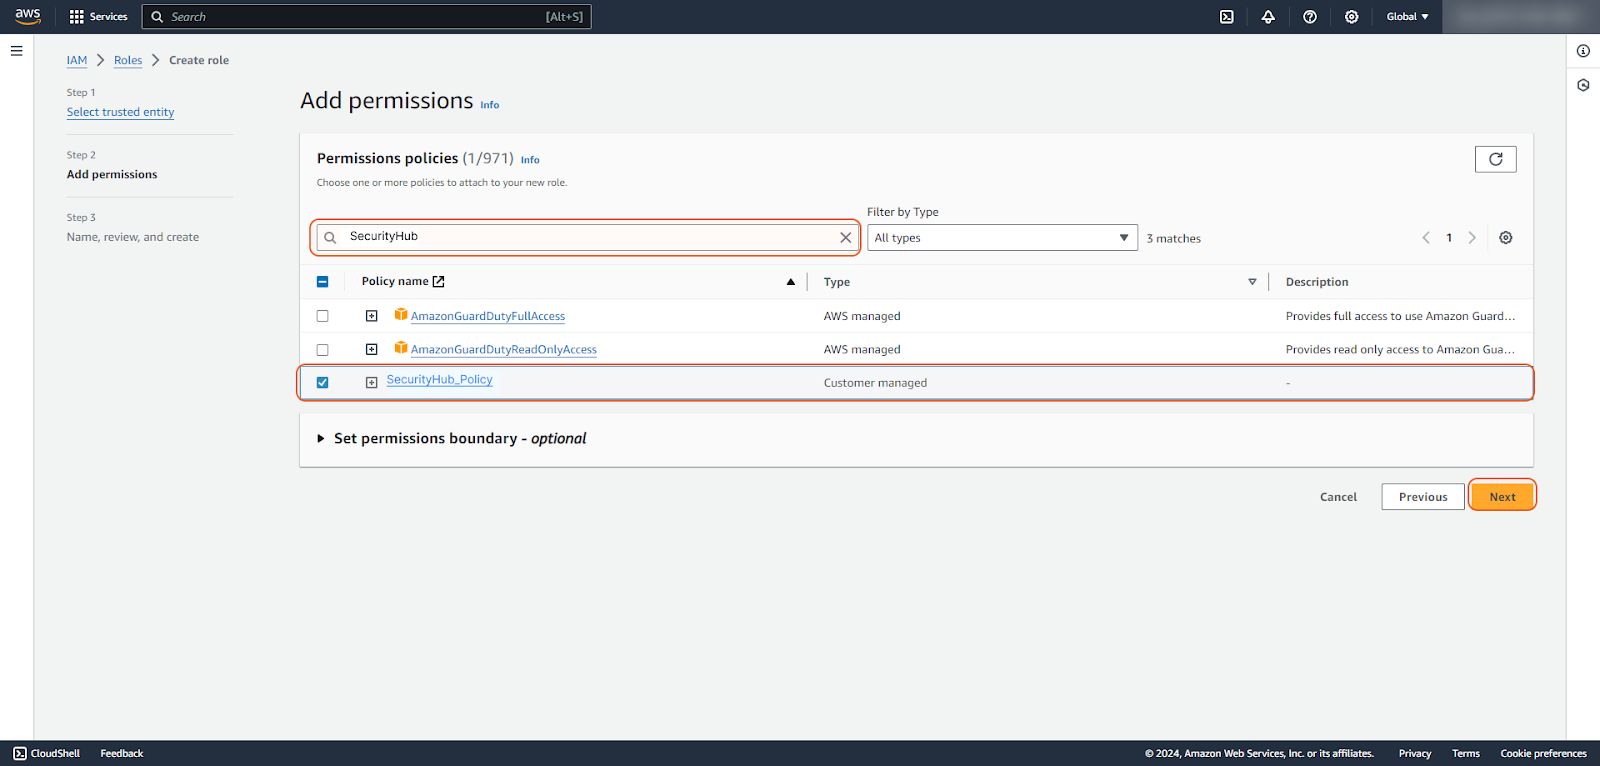The height and width of the screenshot is (766, 1600).
Task: Open table preferences gear icon
Action: coord(1505,238)
